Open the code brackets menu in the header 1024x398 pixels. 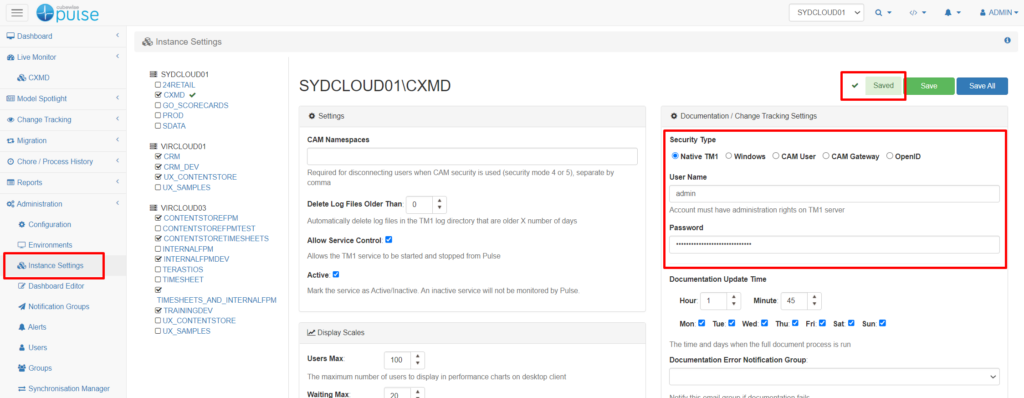[918, 12]
